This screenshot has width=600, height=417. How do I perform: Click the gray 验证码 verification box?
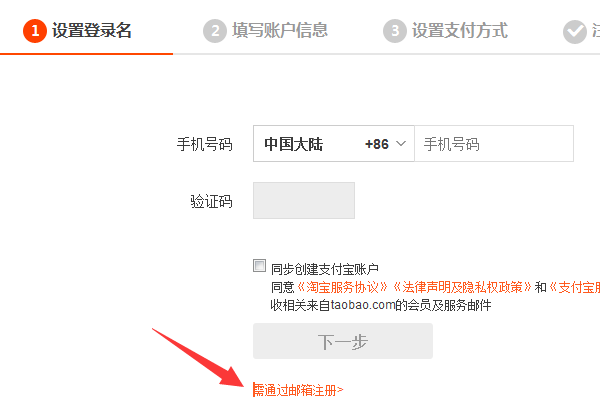click(304, 200)
